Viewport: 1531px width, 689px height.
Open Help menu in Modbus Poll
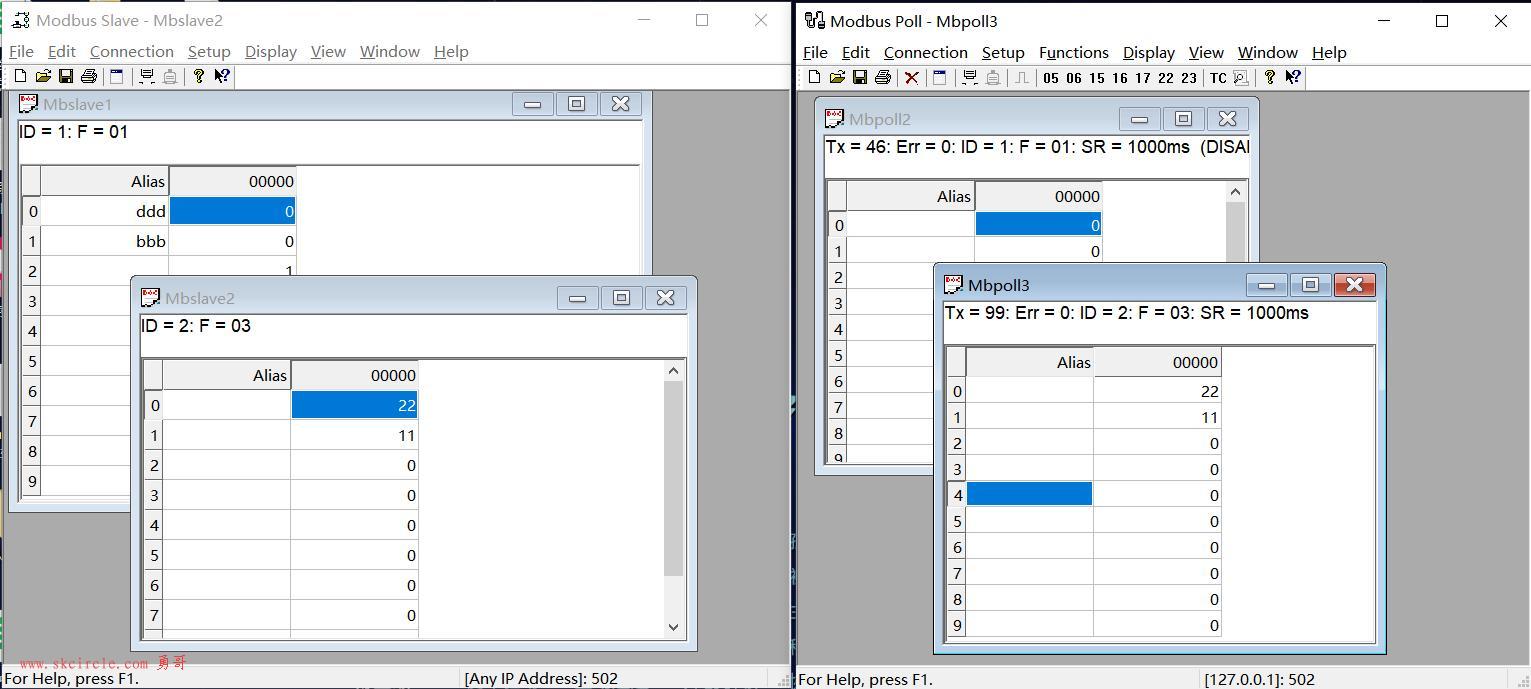coord(1329,53)
